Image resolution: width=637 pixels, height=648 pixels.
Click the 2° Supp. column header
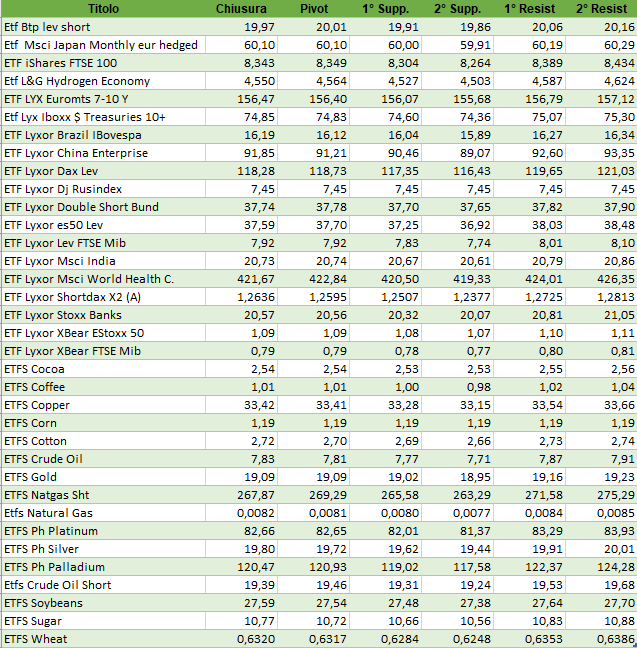pyautogui.click(x=457, y=9)
